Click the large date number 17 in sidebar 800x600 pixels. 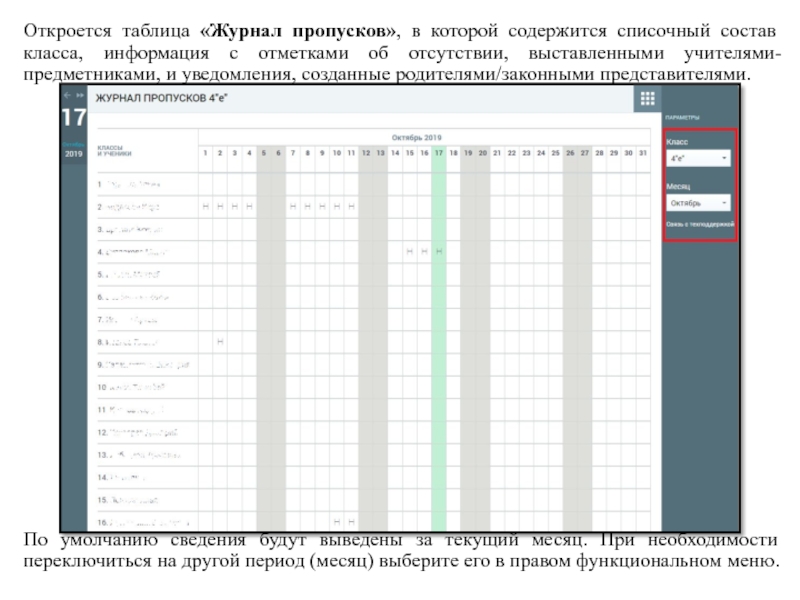pyautogui.click(x=73, y=118)
